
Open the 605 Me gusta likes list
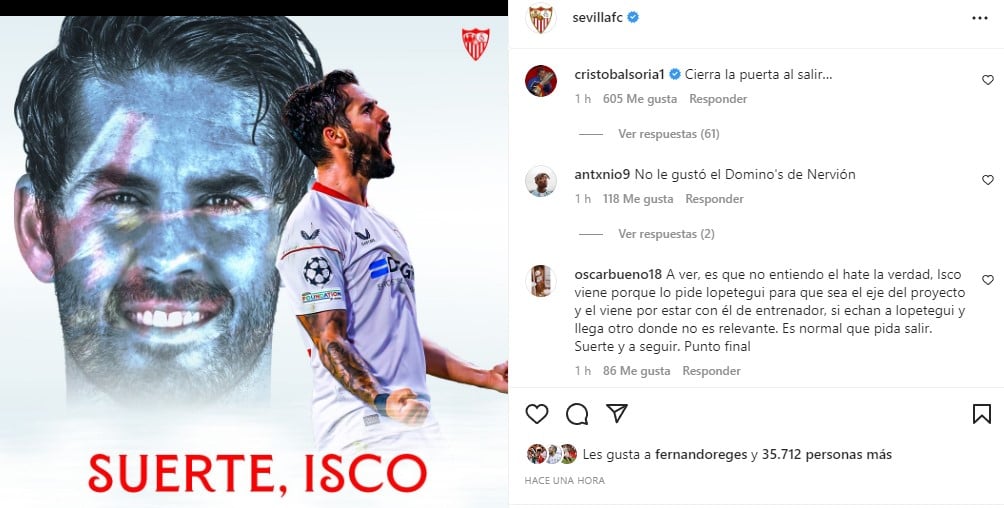point(640,99)
